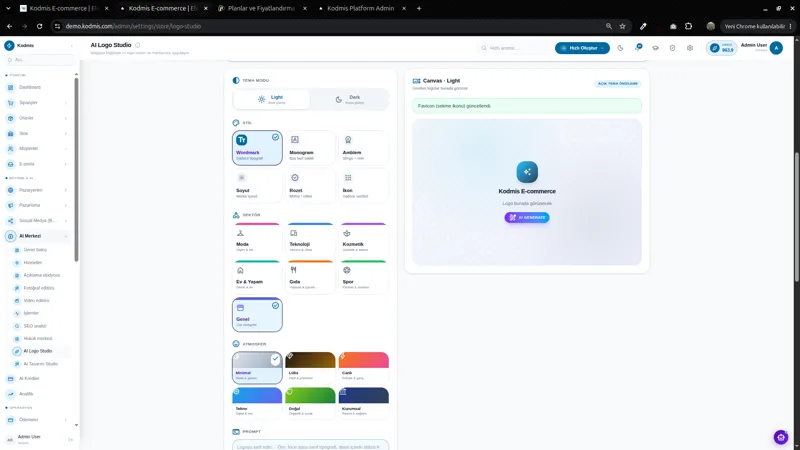Reload the page in Chrome
This screenshot has width=800, height=450.
tap(39, 26)
